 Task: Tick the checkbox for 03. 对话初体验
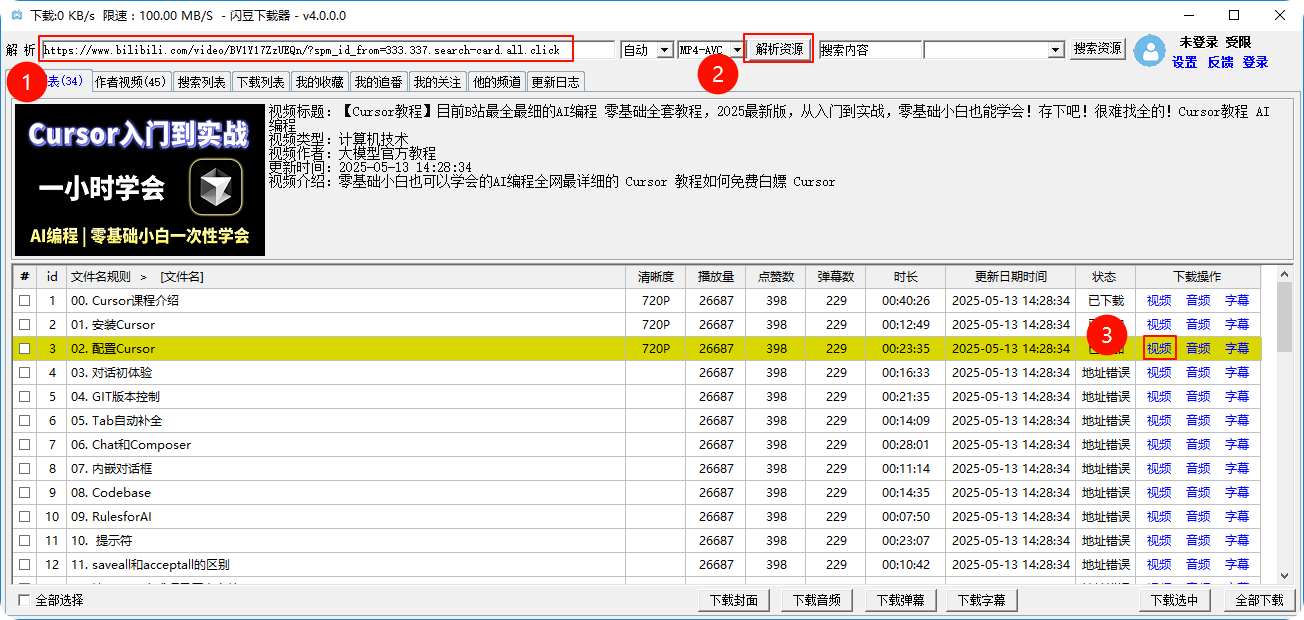pos(24,373)
